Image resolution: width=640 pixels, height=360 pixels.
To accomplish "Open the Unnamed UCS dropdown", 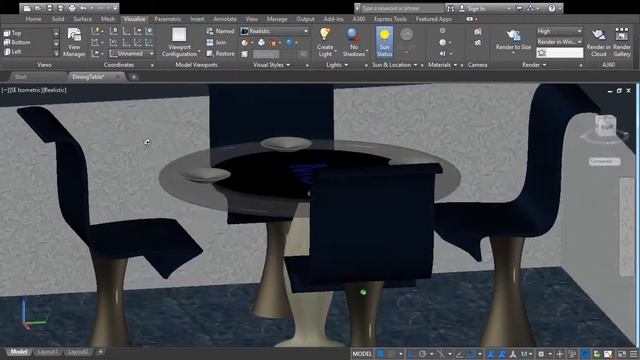I will [132, 53].
